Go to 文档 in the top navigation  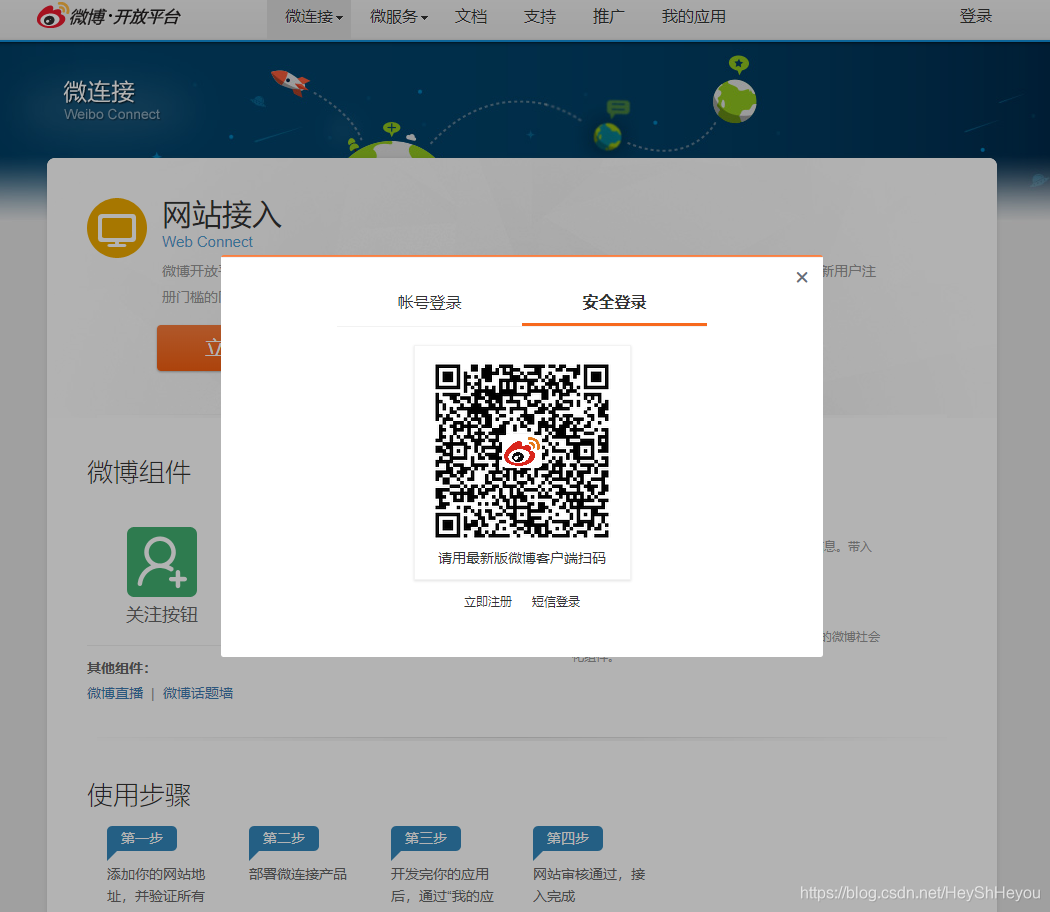(x=471, y=17)
